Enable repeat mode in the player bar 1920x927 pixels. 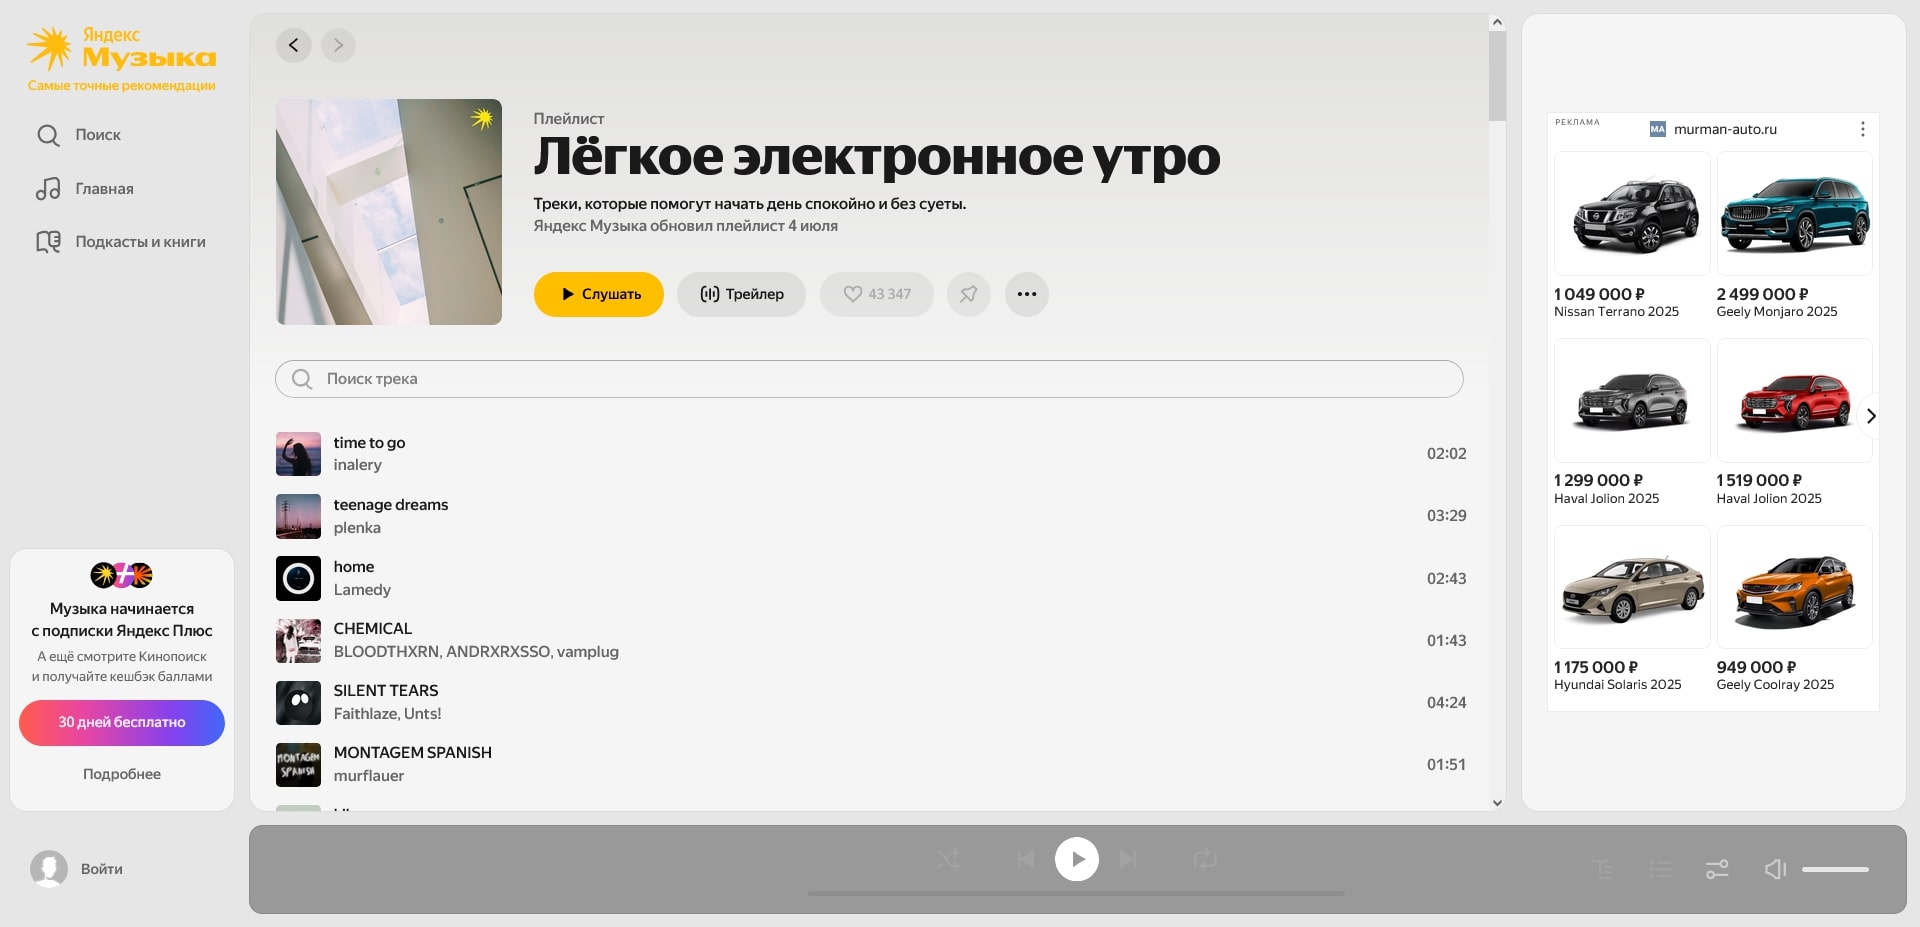point(1204,859)
